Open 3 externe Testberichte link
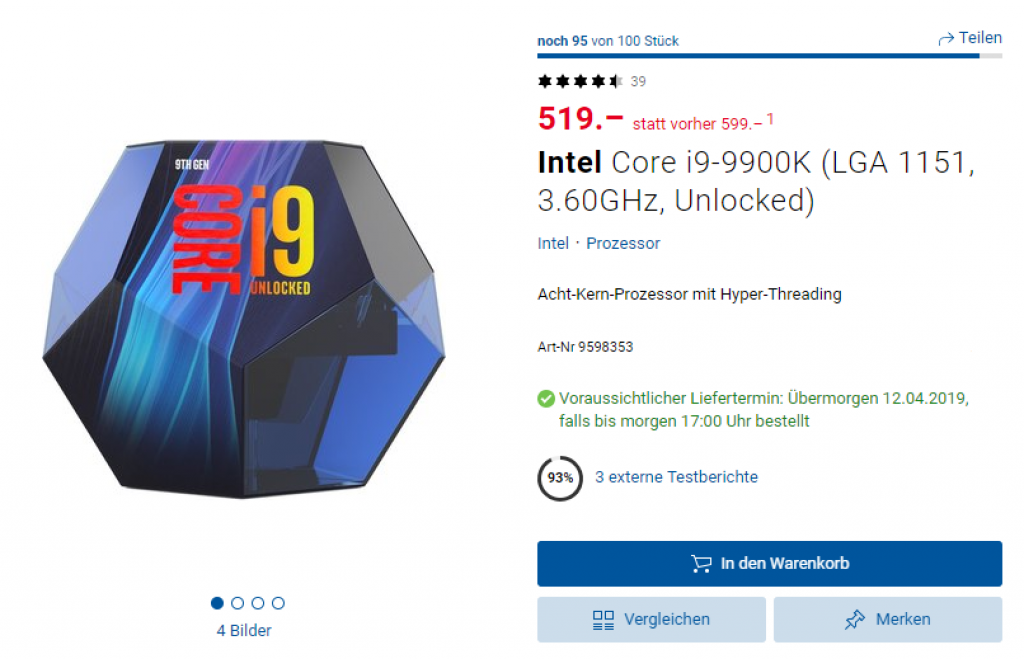 (676, 477)
